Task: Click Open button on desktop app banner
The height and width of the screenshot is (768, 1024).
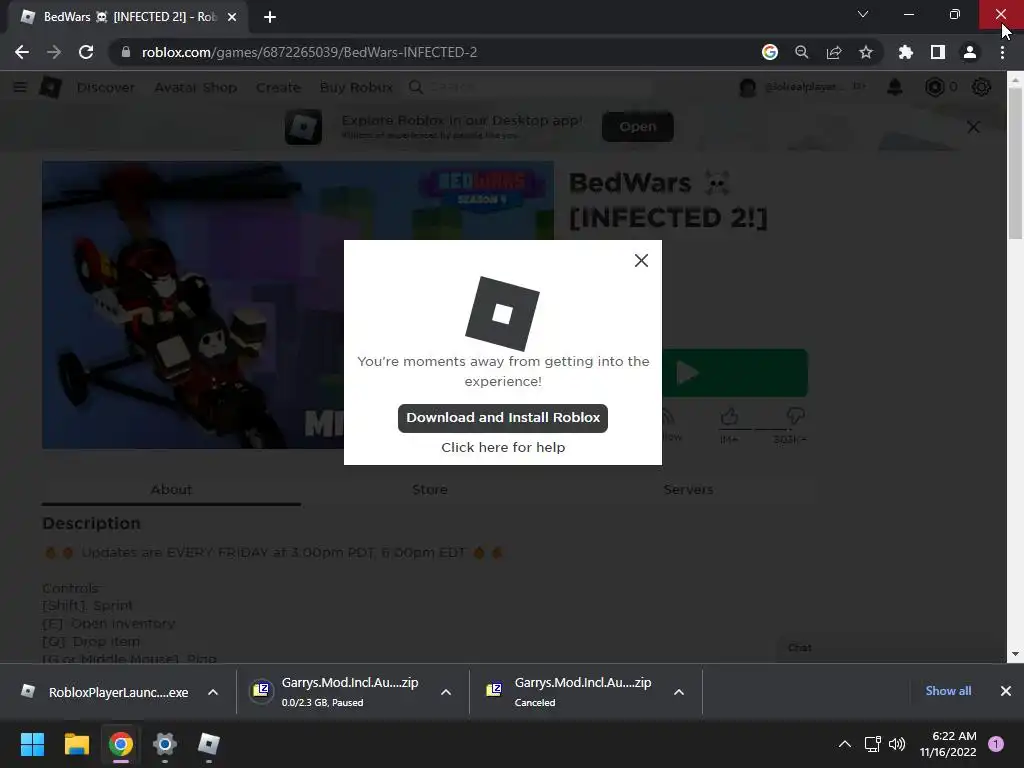Action: [x=637, y=127]
